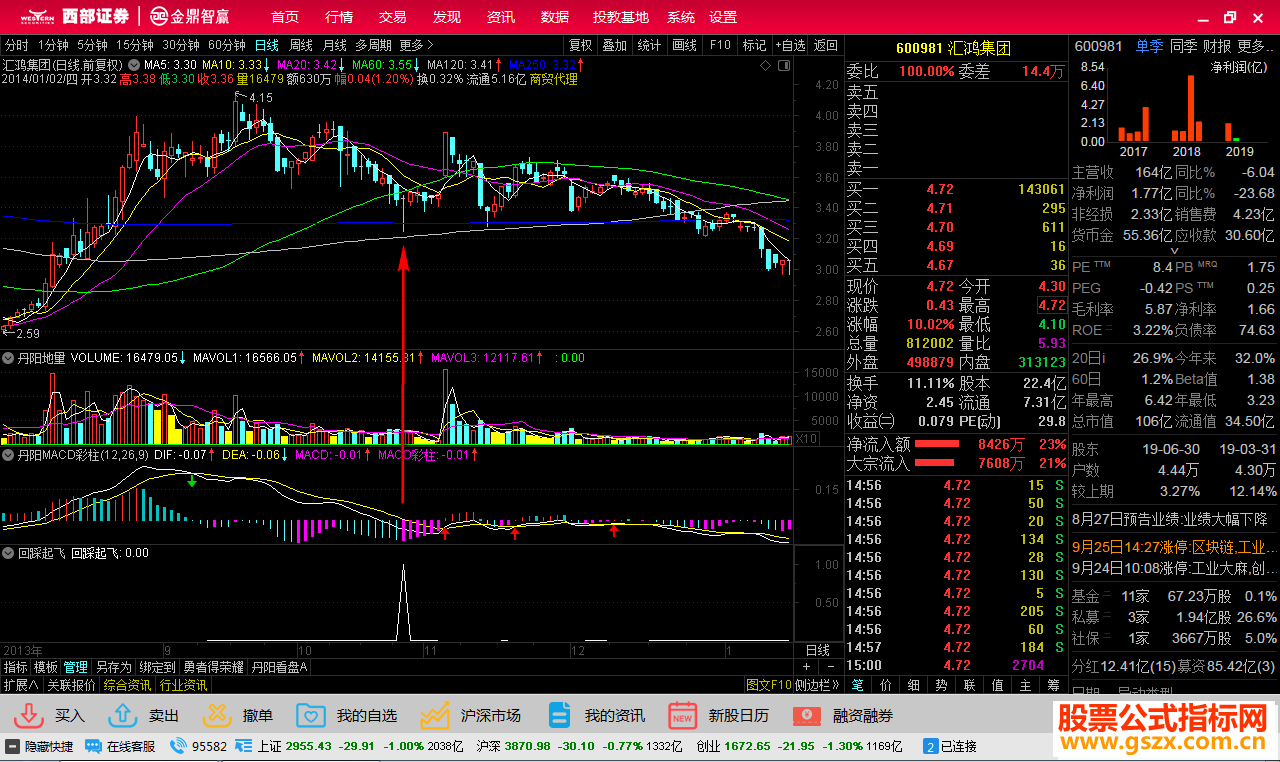Open 在线客服 chat icon
Viewport: 1280px width, 762px height.
pyautogui.click(x=93, y=746)
